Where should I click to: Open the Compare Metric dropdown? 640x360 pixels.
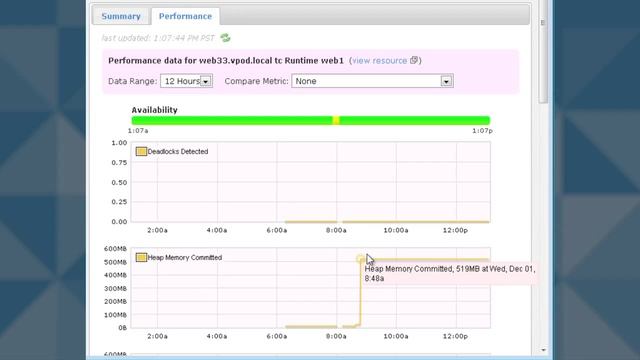click(372, 81)
